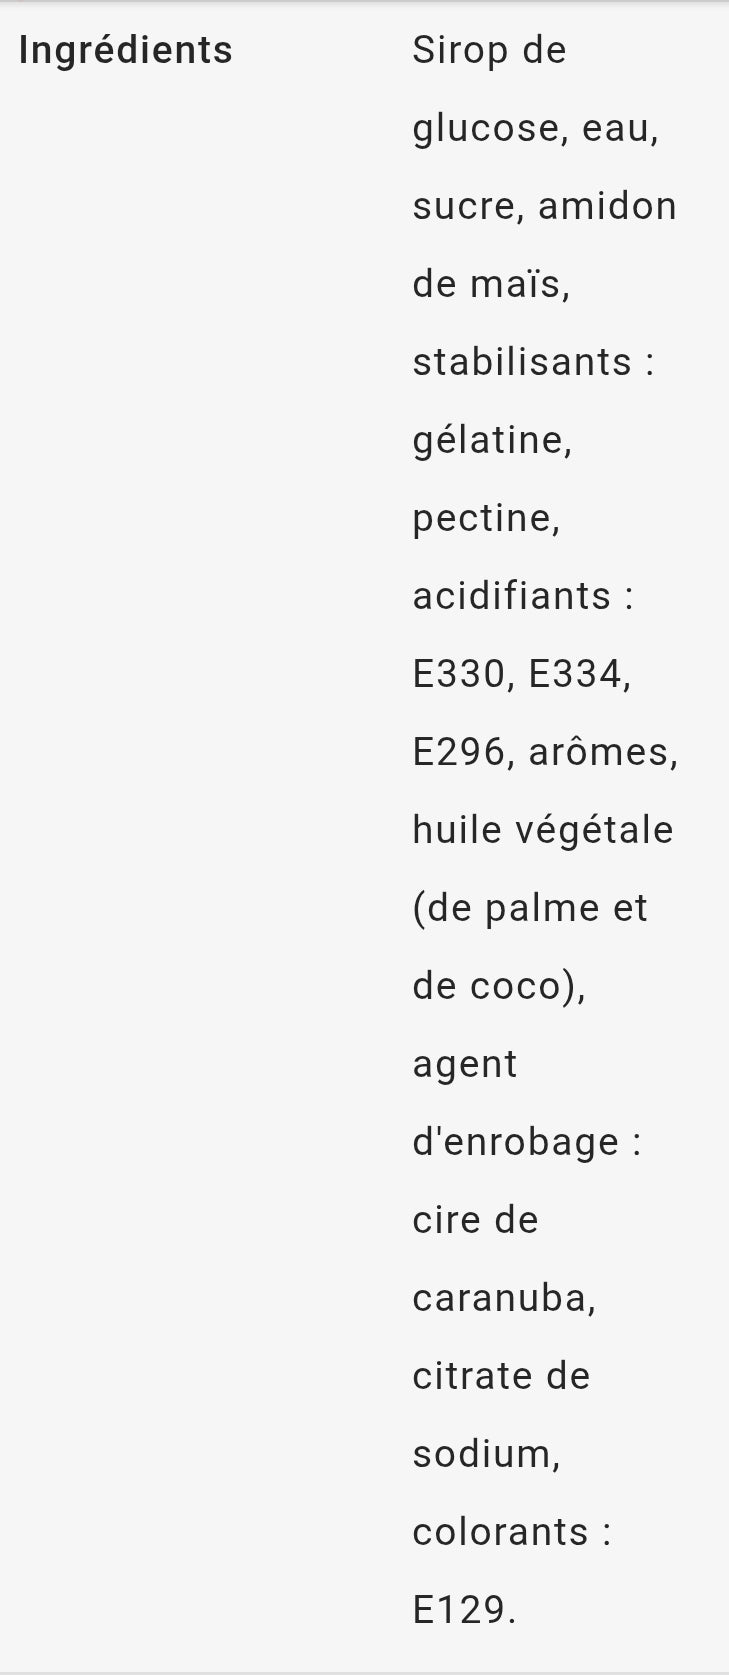Click the "d'enrobage :" text
Image resolution: width=729 pixels, height=1677 pixels.
pyautogui.click(x=527, y=1143)
